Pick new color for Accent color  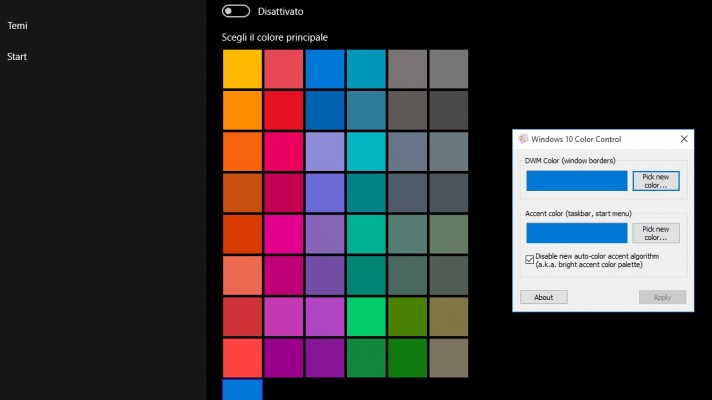(x=655, y=233)
